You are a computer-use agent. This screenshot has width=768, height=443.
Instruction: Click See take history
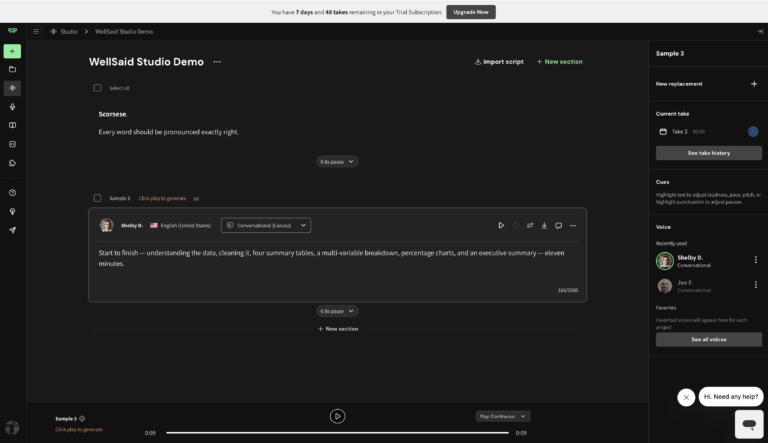coord(709,153)
